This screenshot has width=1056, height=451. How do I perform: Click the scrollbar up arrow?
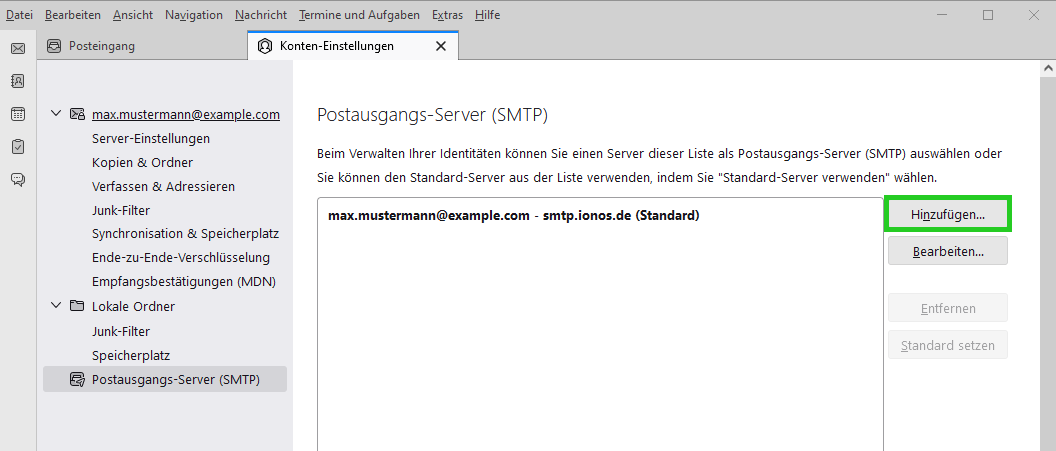click(1049, 69)
